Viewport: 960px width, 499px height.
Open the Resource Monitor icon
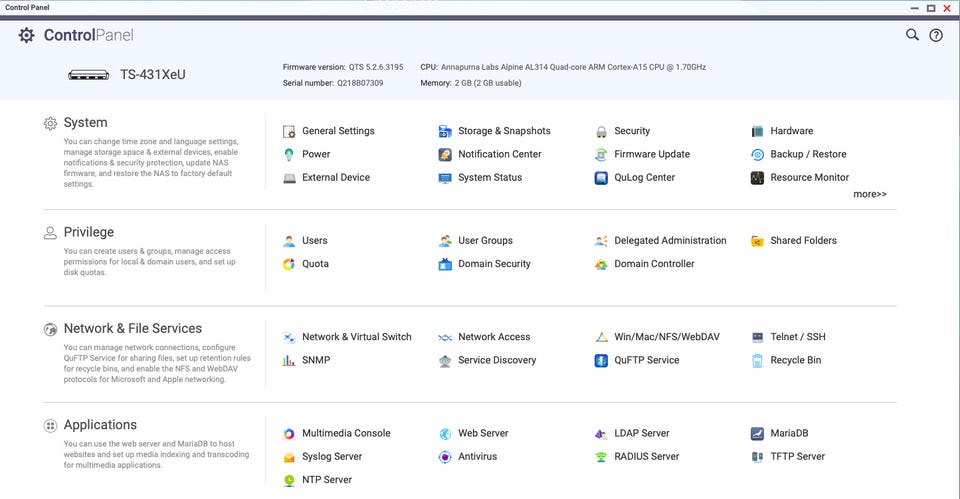[758, 178]
